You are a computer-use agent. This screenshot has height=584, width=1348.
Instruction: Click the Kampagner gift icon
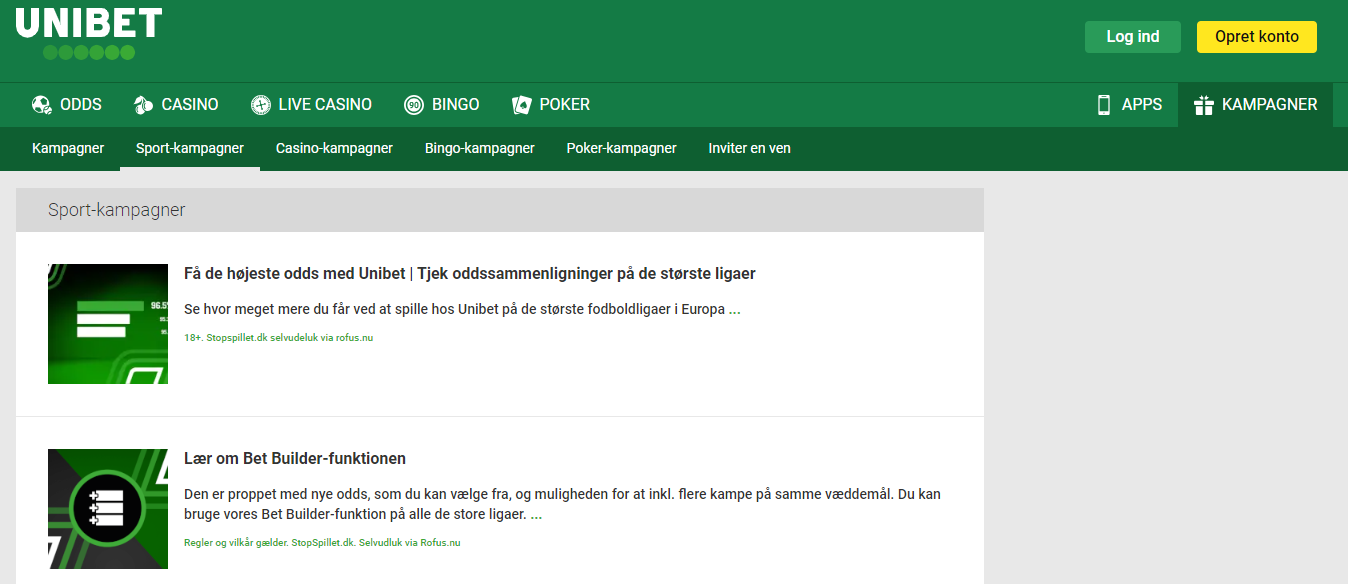tap(1204, 105)
